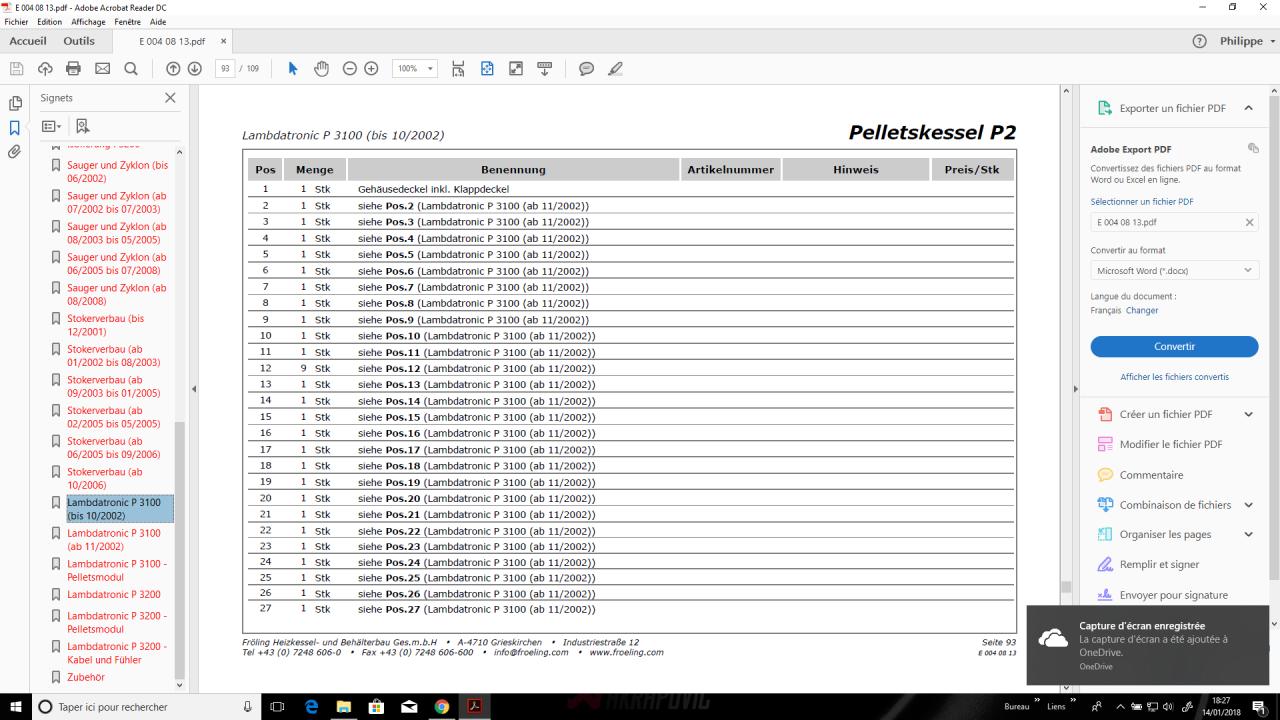The width and height of the screenshot is (1280, 720).
Task: Collapse the left navigation pane arrow
Action: 194,388
